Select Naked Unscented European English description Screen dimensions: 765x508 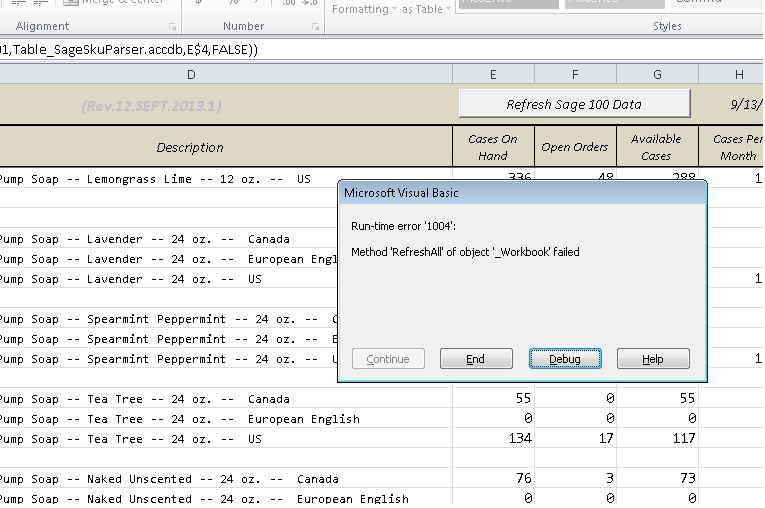tap(226, 498)
